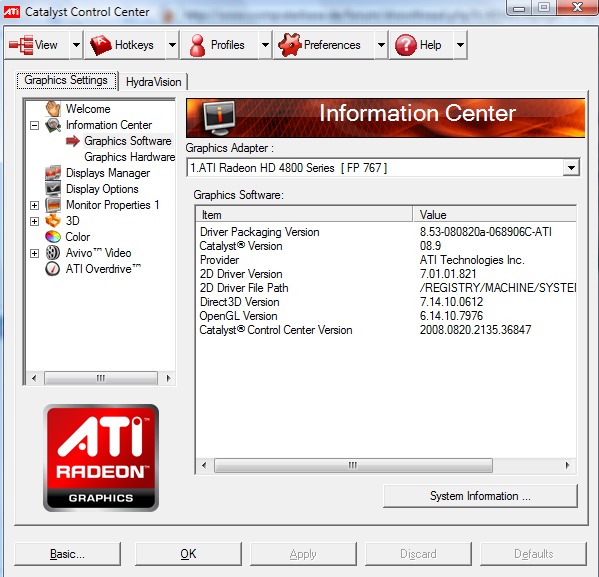Click the value 2008.0820.2135.36847
Viewport: 599px width, 577px height.
[475, 330]
